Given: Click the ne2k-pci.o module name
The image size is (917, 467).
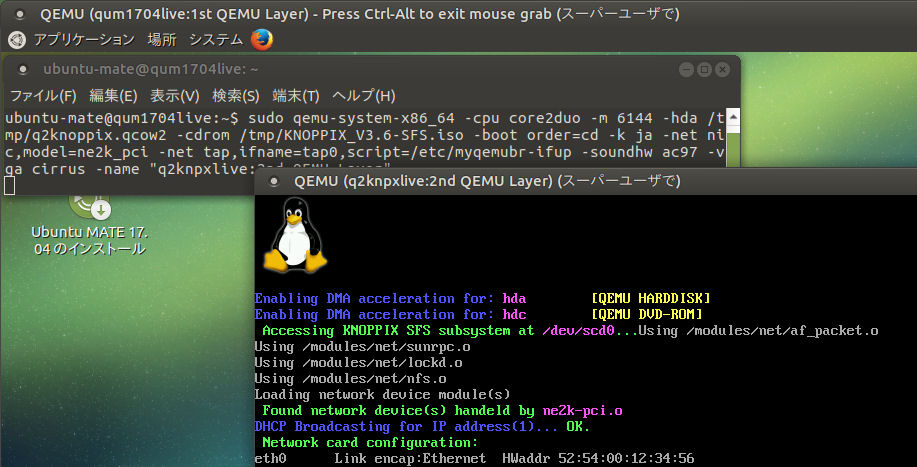Looking at the screenshot, I should click(582, 411).
